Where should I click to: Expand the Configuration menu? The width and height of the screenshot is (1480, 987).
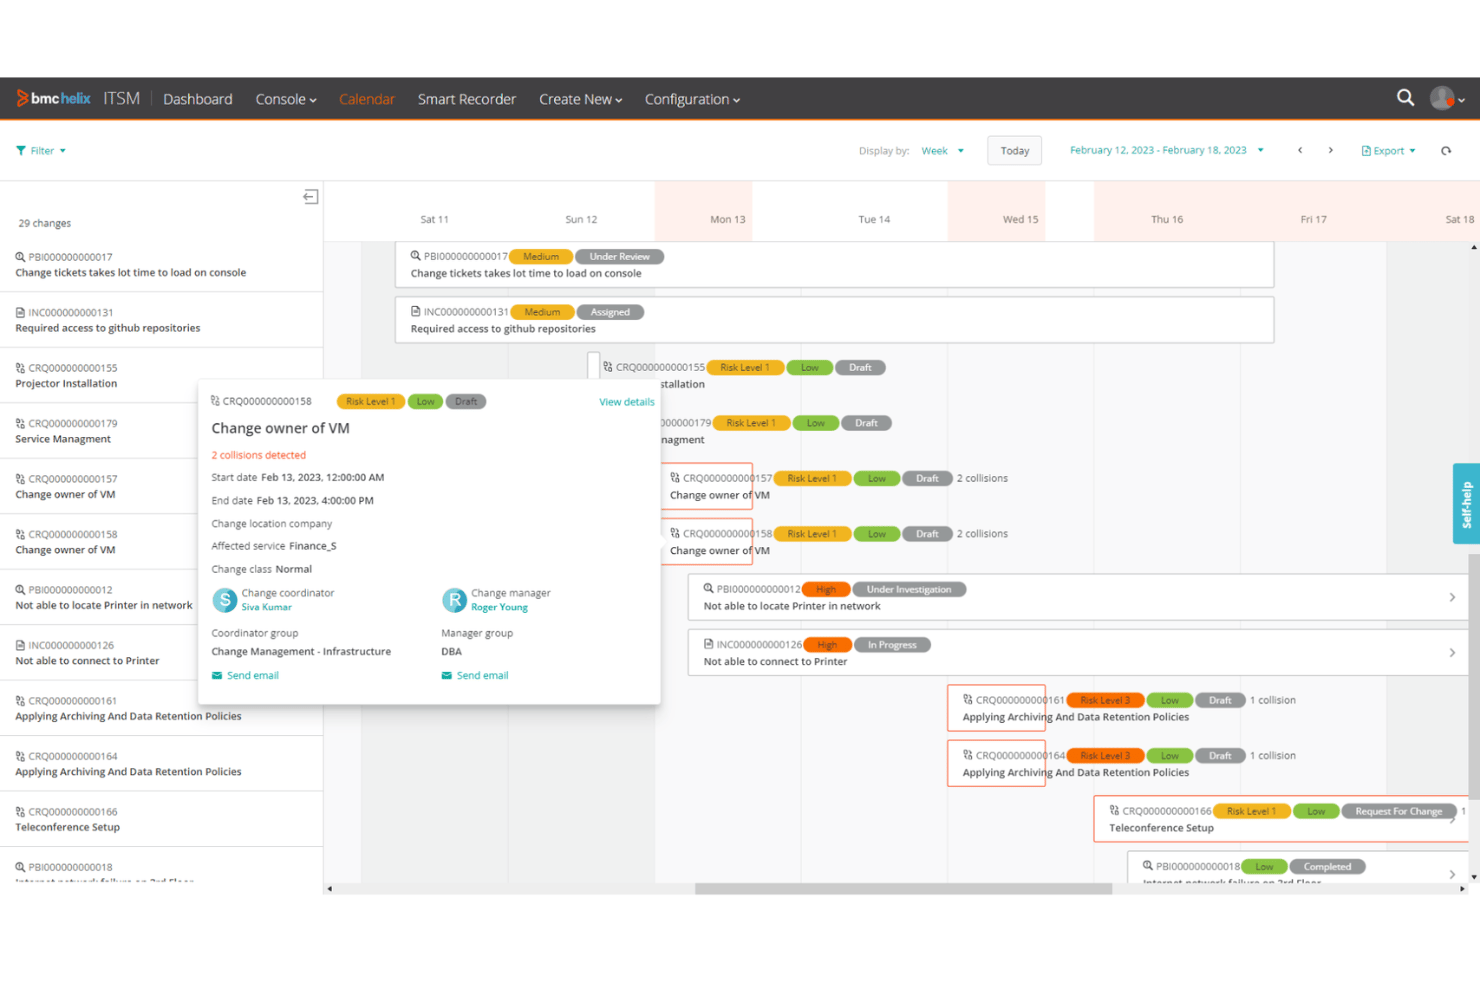tap(692, 99)
